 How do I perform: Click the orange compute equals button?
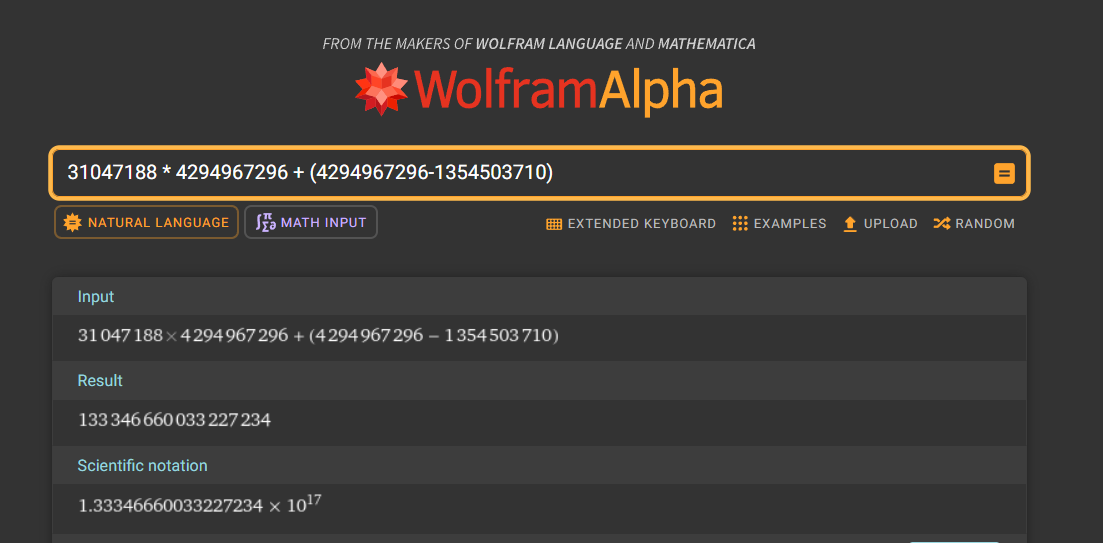pyautogui.click(x=1004, y=173)
